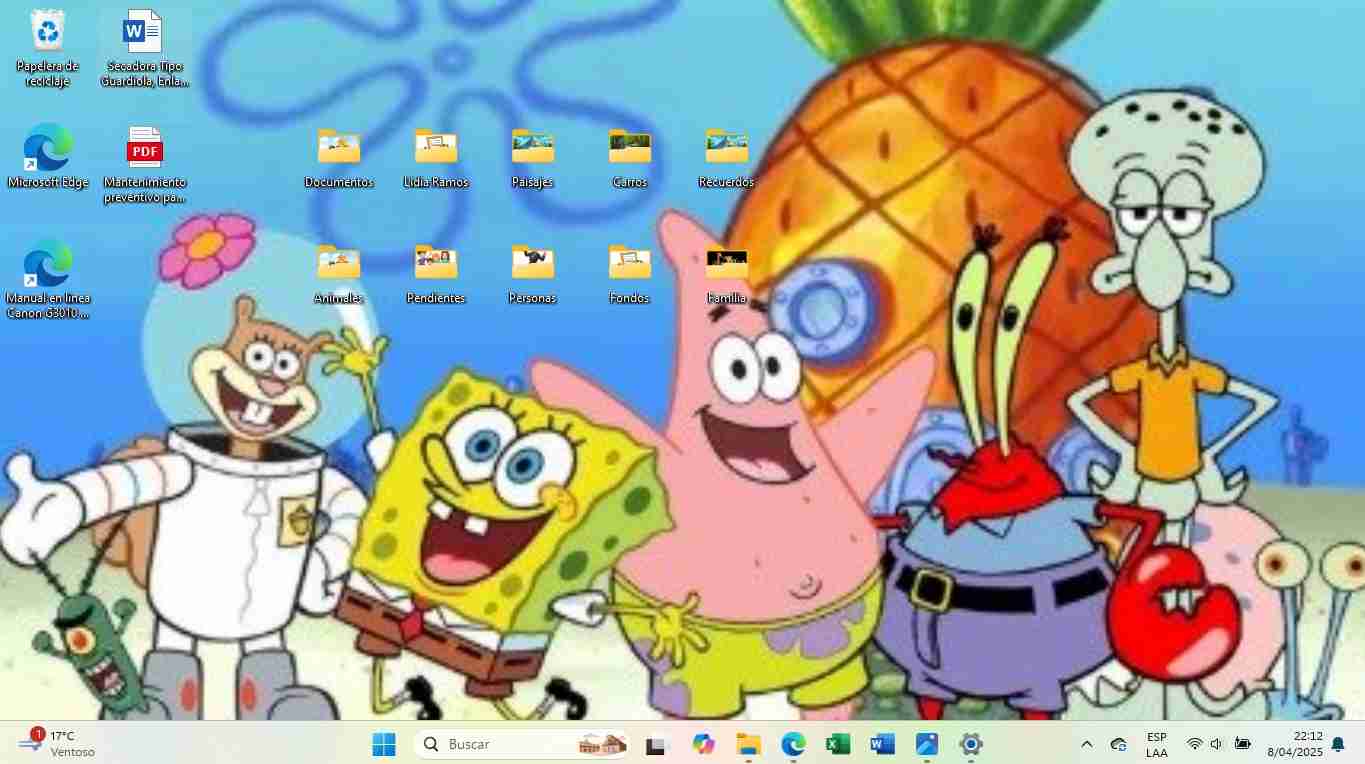Select the Documentos folder

[x=339, y=158]
